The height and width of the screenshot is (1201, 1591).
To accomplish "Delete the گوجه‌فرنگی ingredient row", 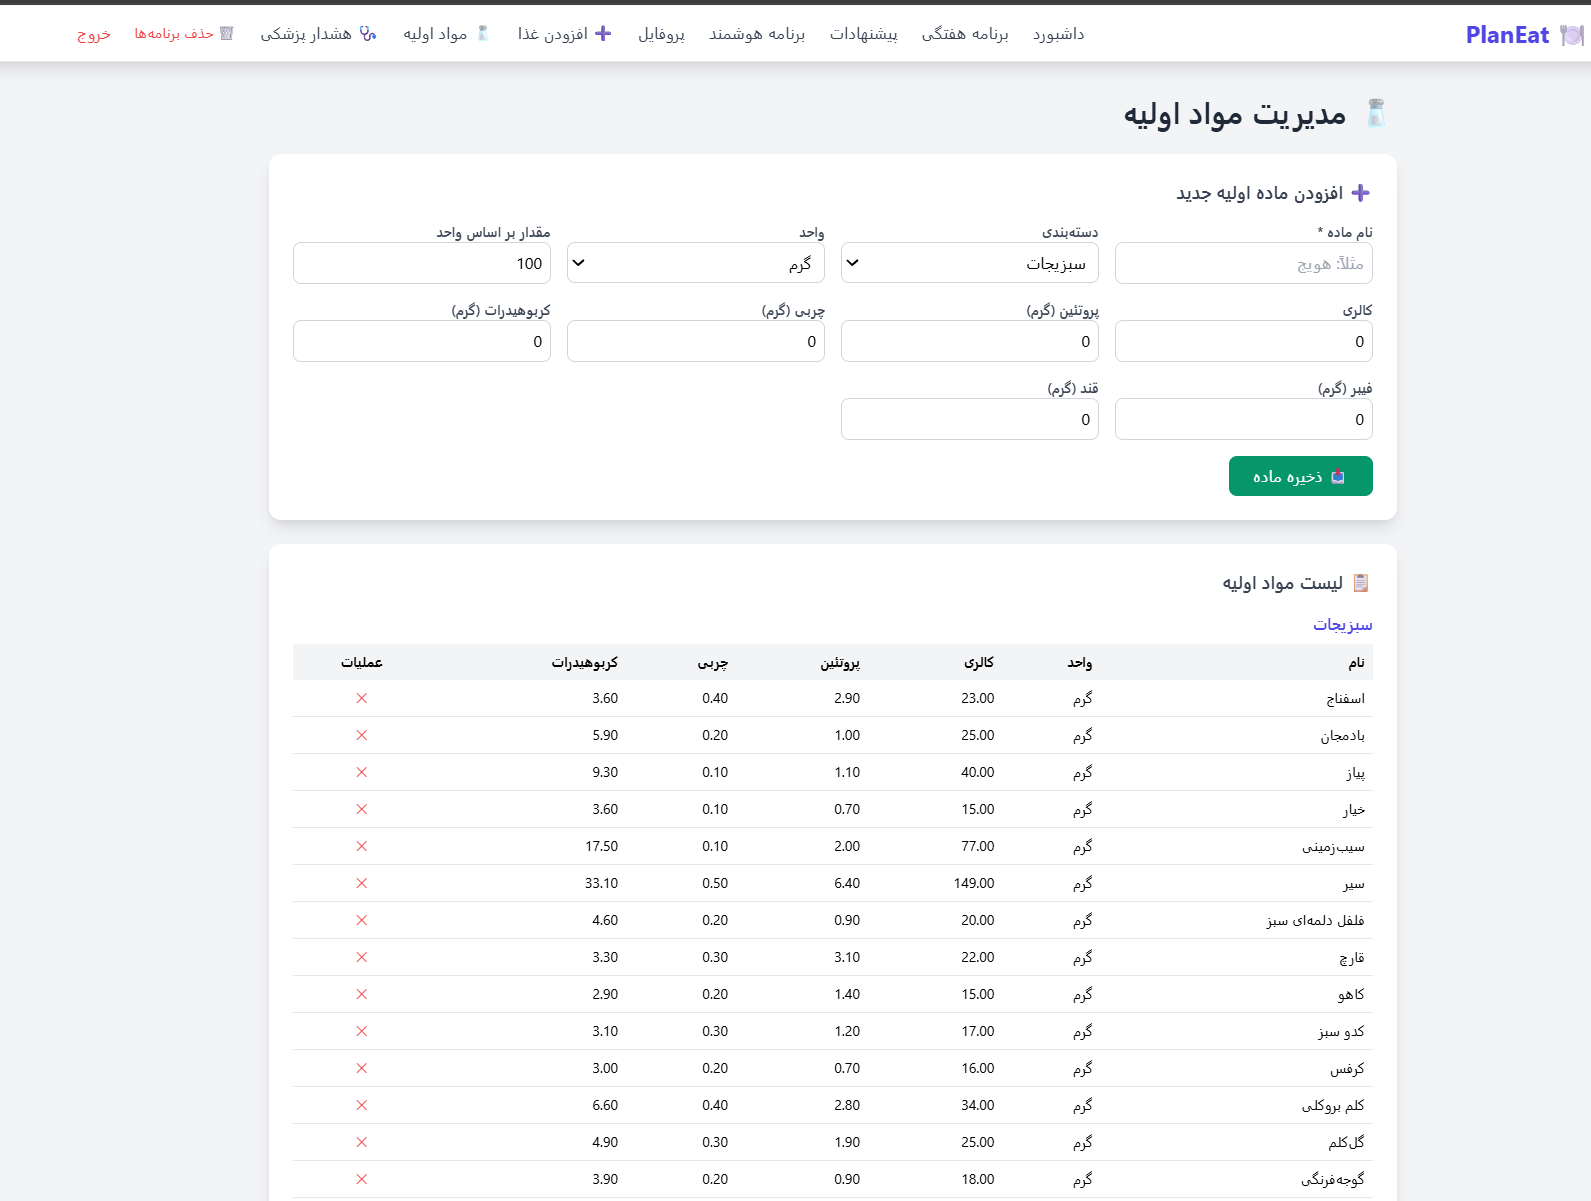I will pyautogui.click(x=362, y=1179).
